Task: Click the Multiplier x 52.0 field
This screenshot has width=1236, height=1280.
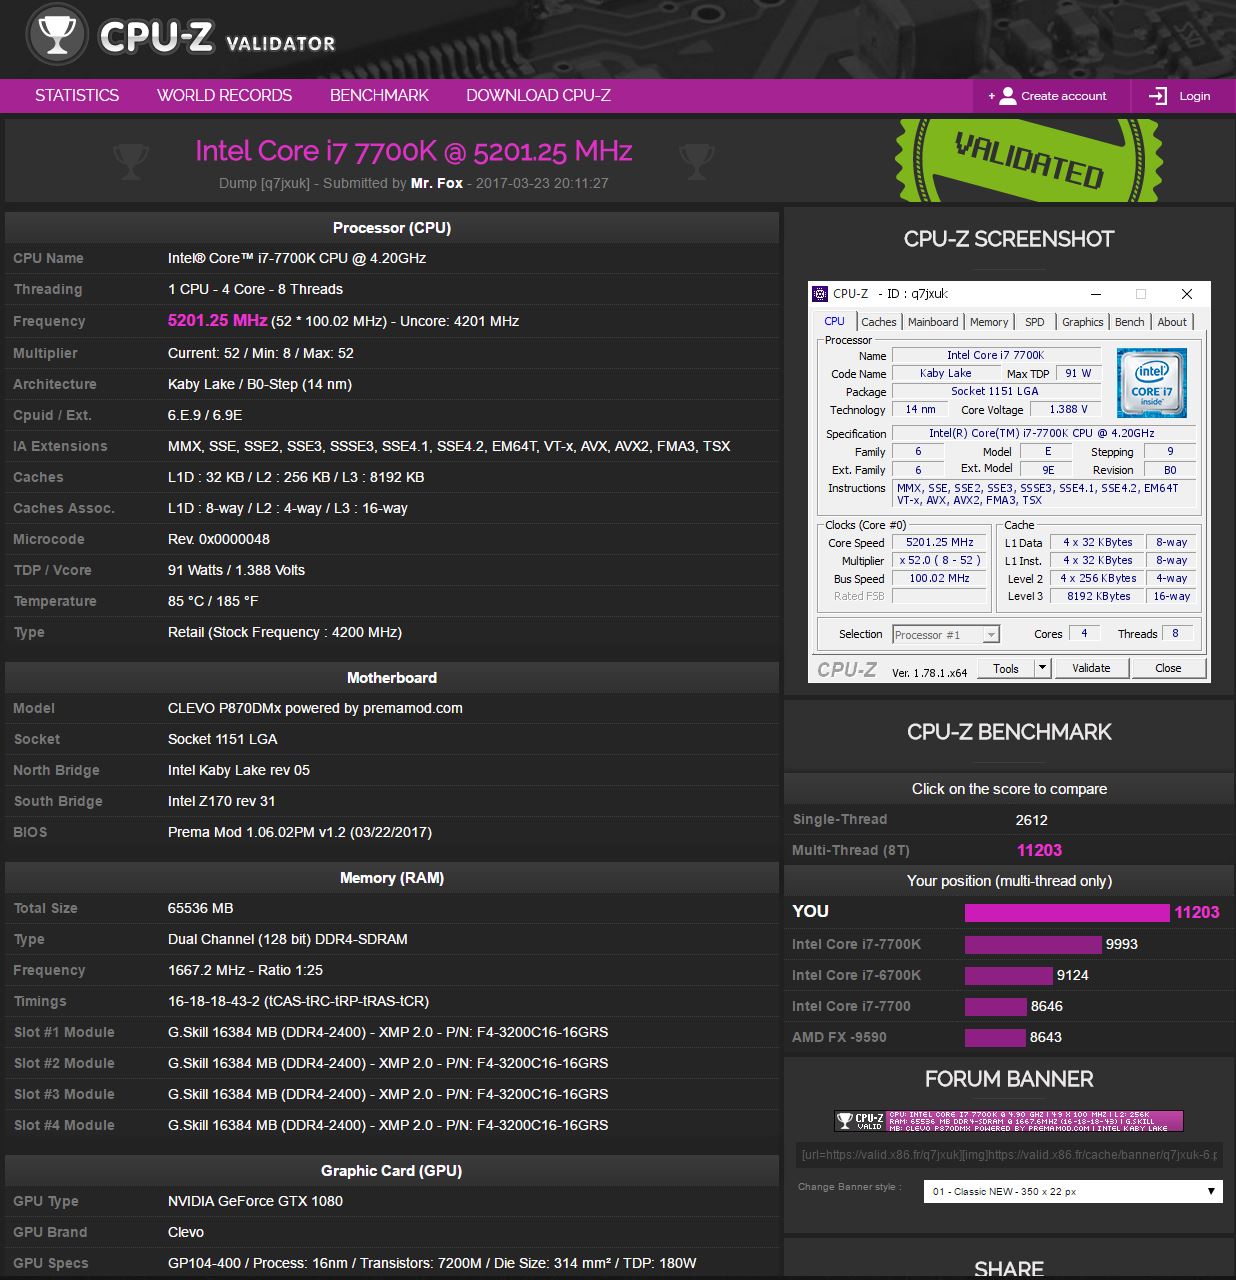Action: tap(940, 560)
